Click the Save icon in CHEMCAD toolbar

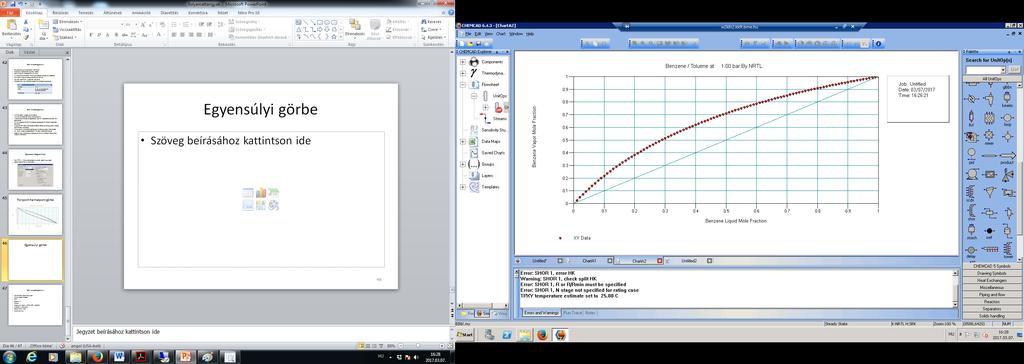click(x=479, y=43)
